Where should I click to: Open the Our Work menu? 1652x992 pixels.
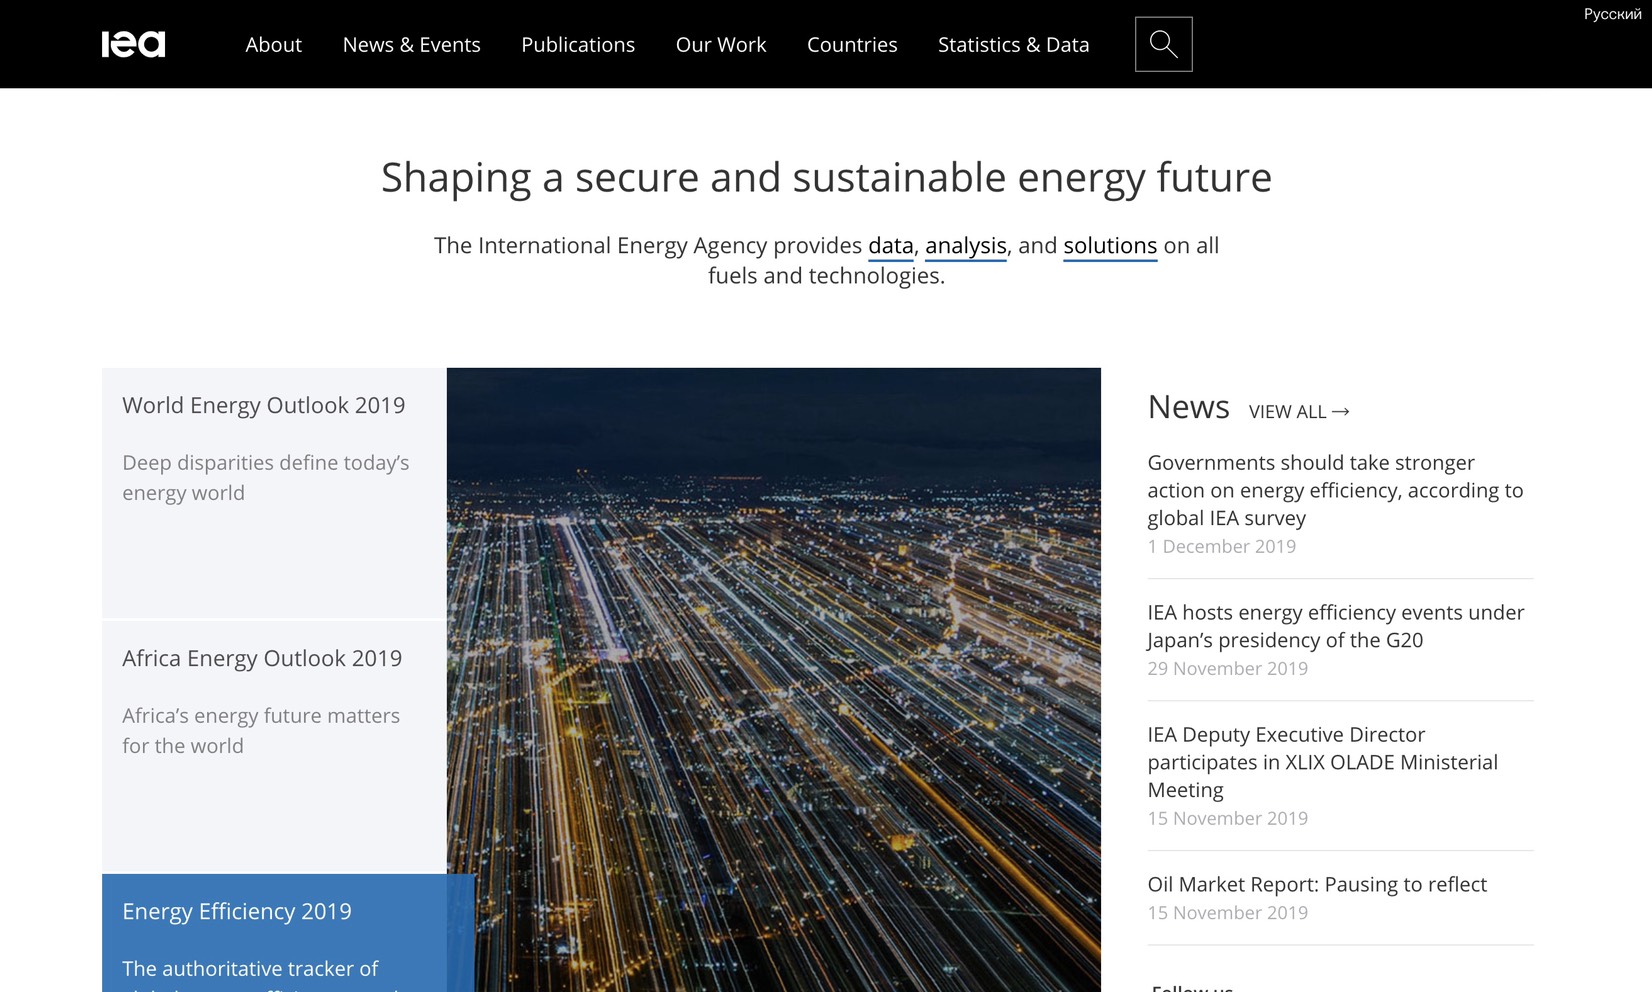721,45
